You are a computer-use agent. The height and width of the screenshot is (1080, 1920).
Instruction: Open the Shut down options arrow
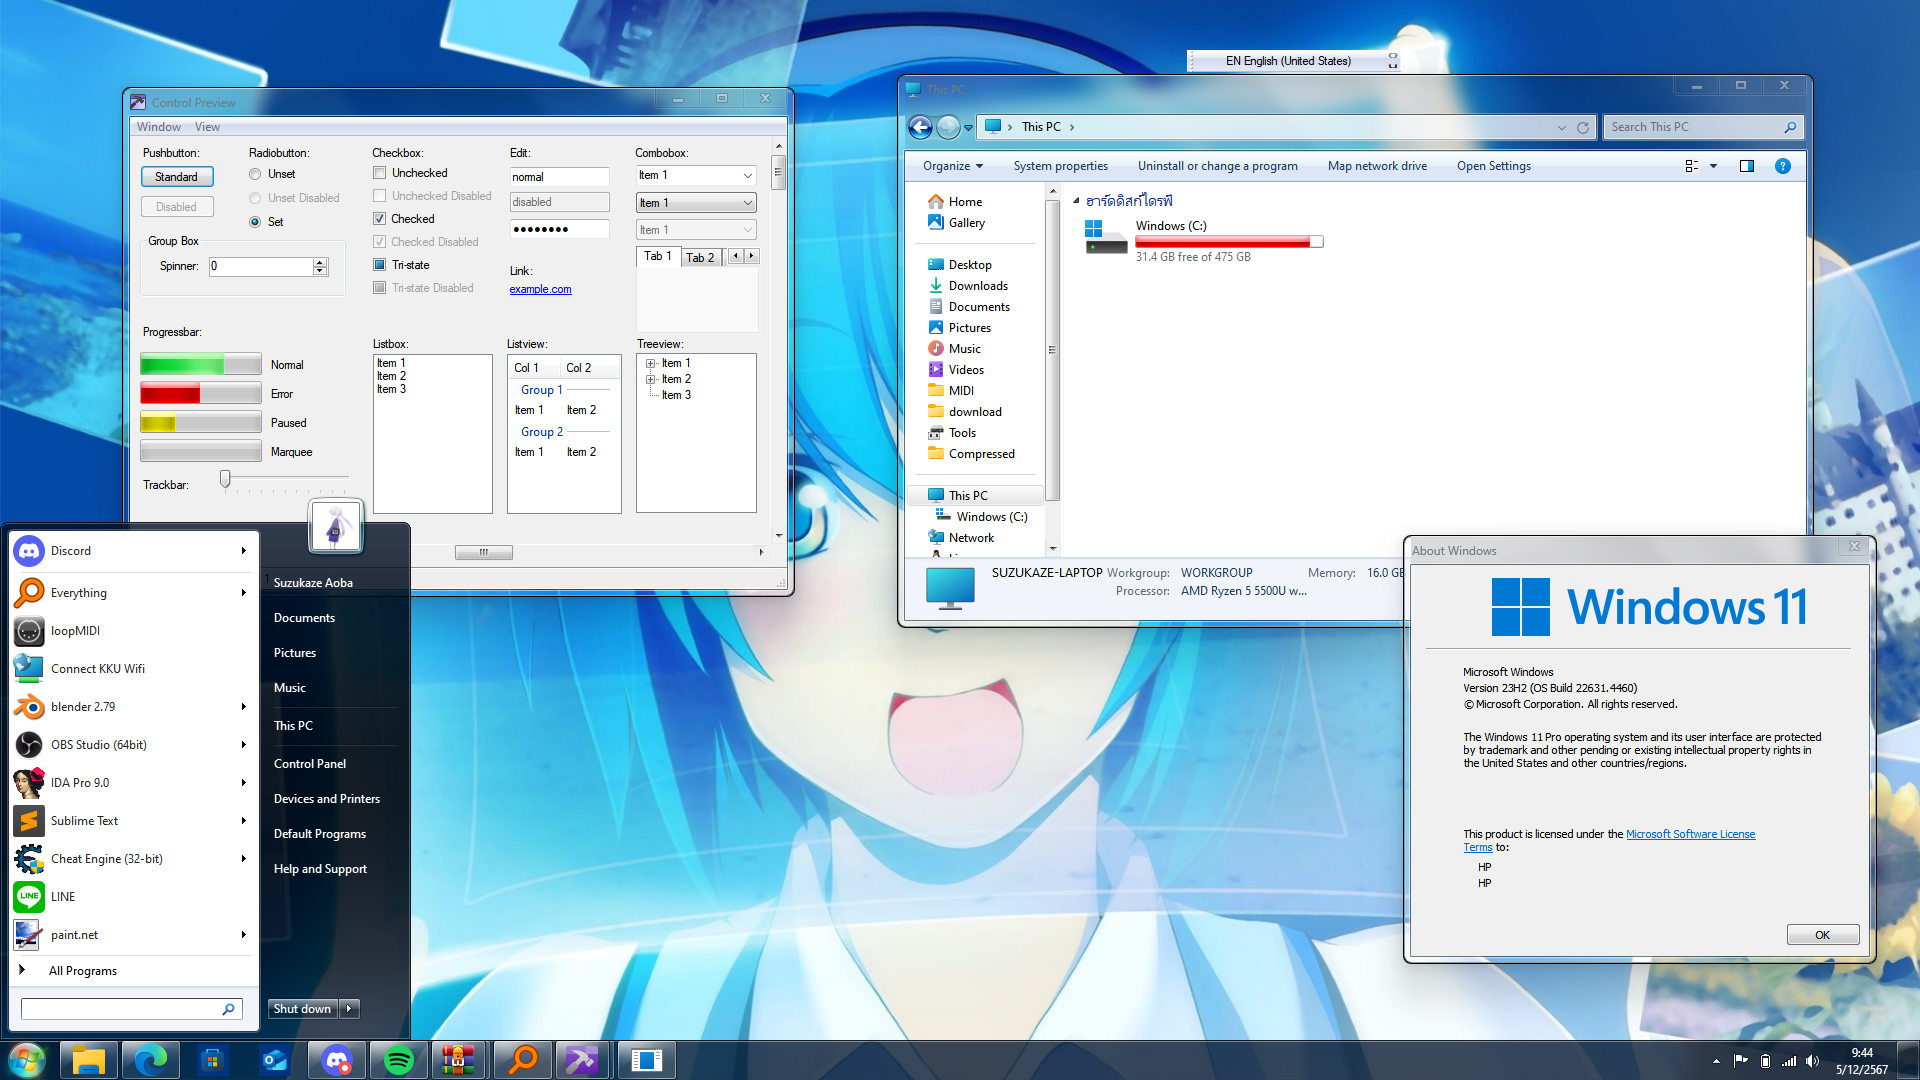(x=349, y=1009)
